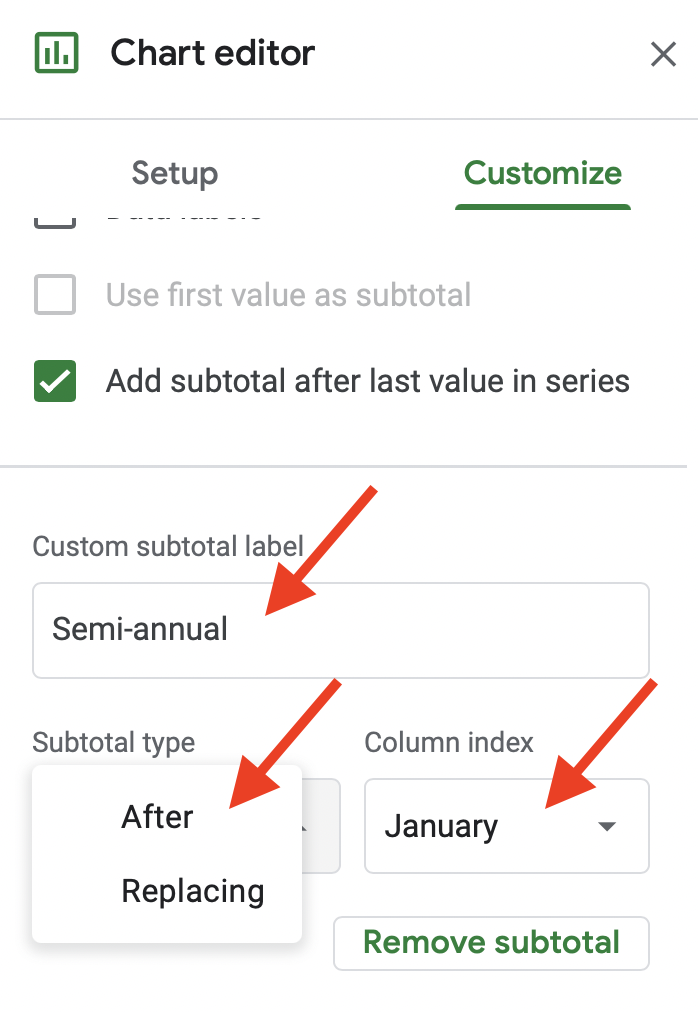Image resolution: width=698 pixels, height=1012 pixels.
Task: Enable Use first value as subtotal checkbox
Action: (56, 295)
